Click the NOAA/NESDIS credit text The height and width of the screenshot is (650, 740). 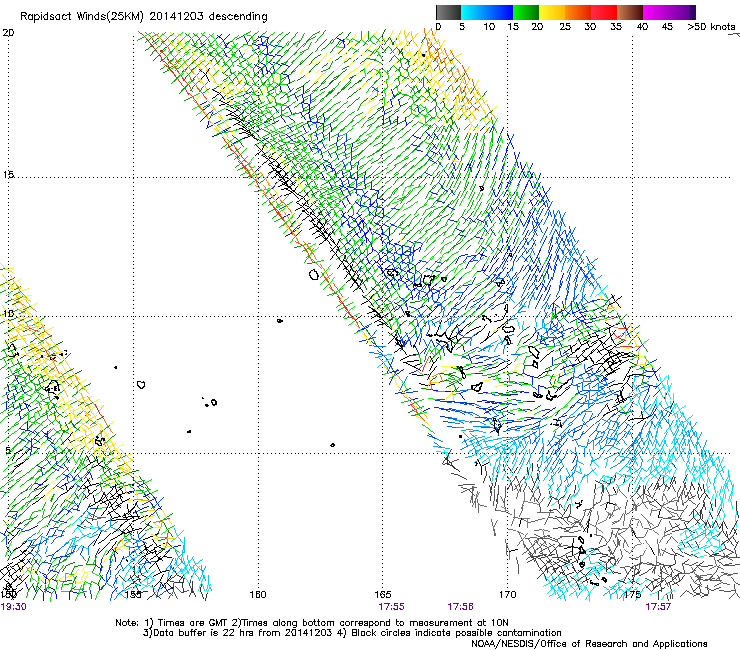[x=589, y=644]
